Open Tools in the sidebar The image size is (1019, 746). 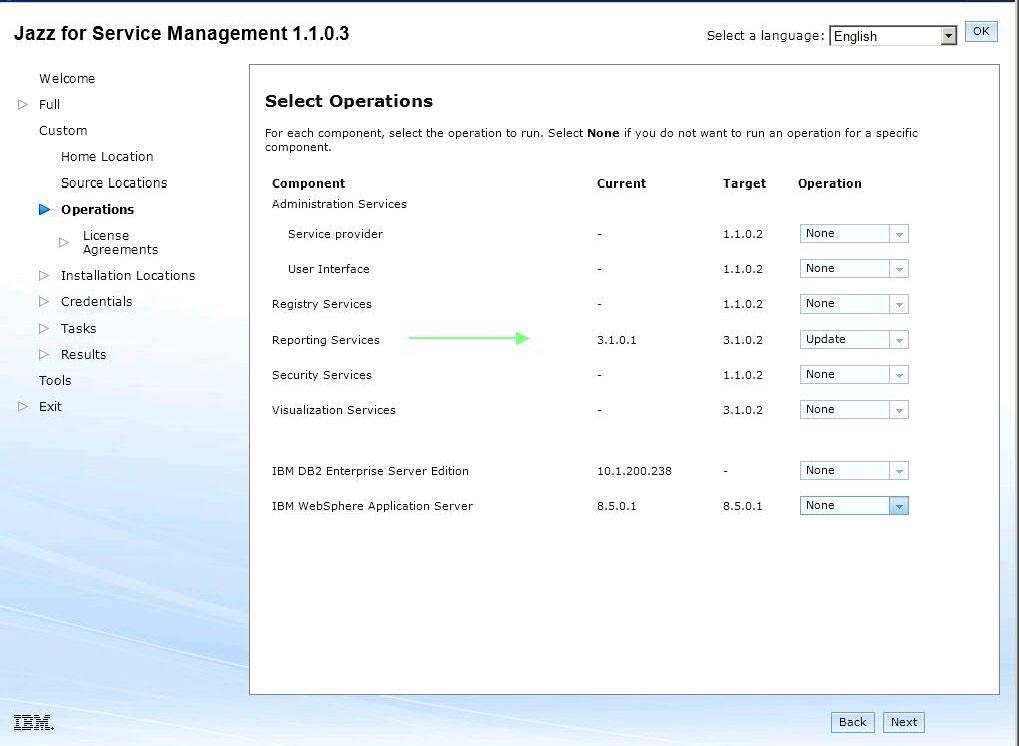pyautogui.click(x=55, y=380)
